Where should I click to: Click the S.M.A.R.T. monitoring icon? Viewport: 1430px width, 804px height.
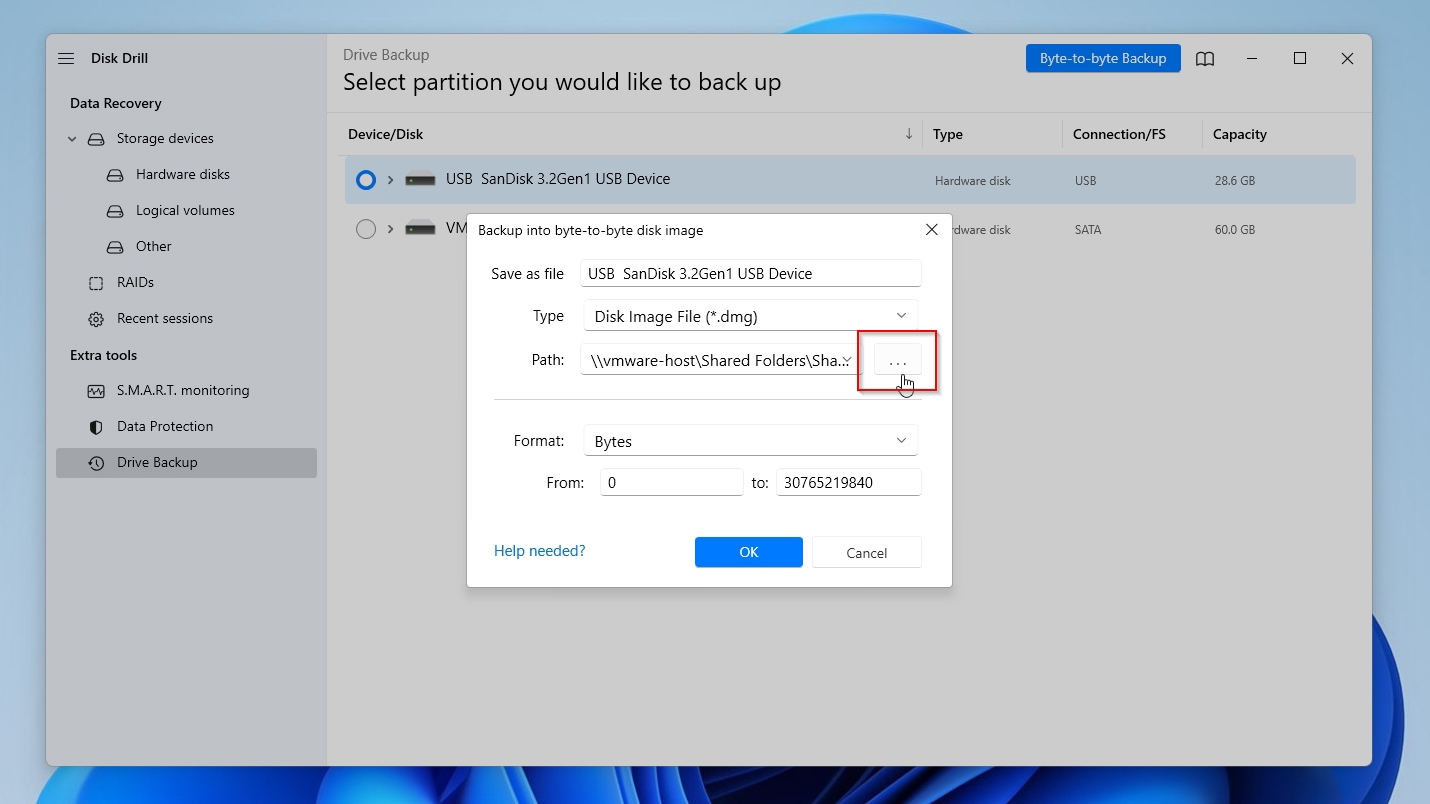point(96,391)
